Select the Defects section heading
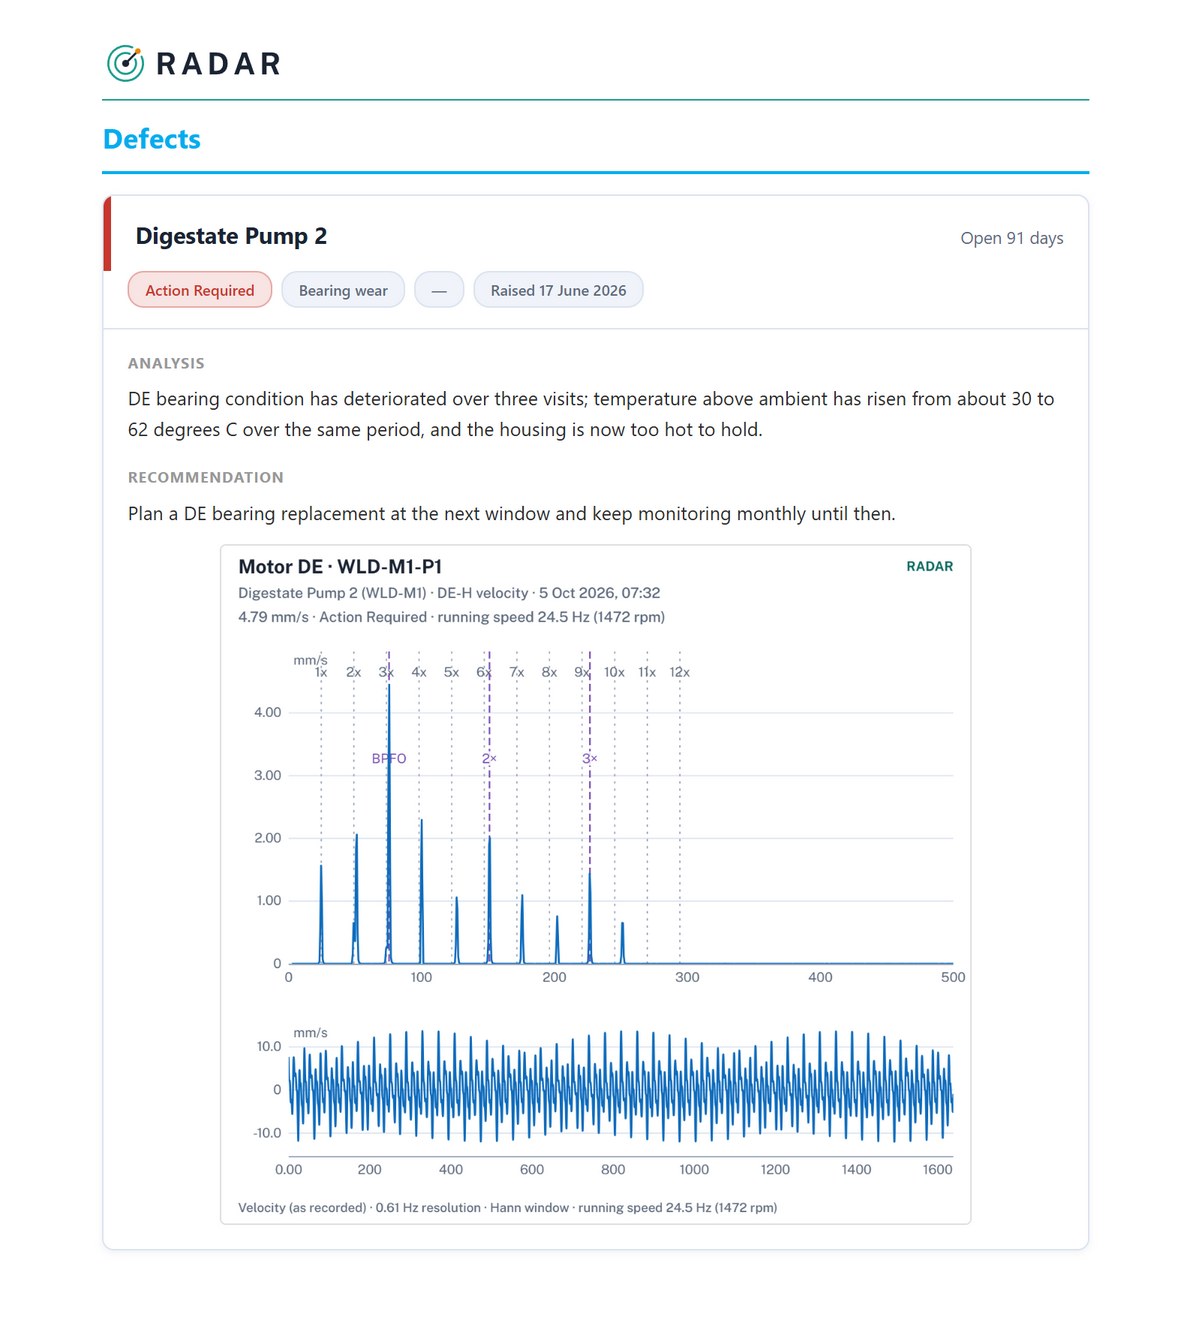 pyautogui.click(x=152, y=139)
